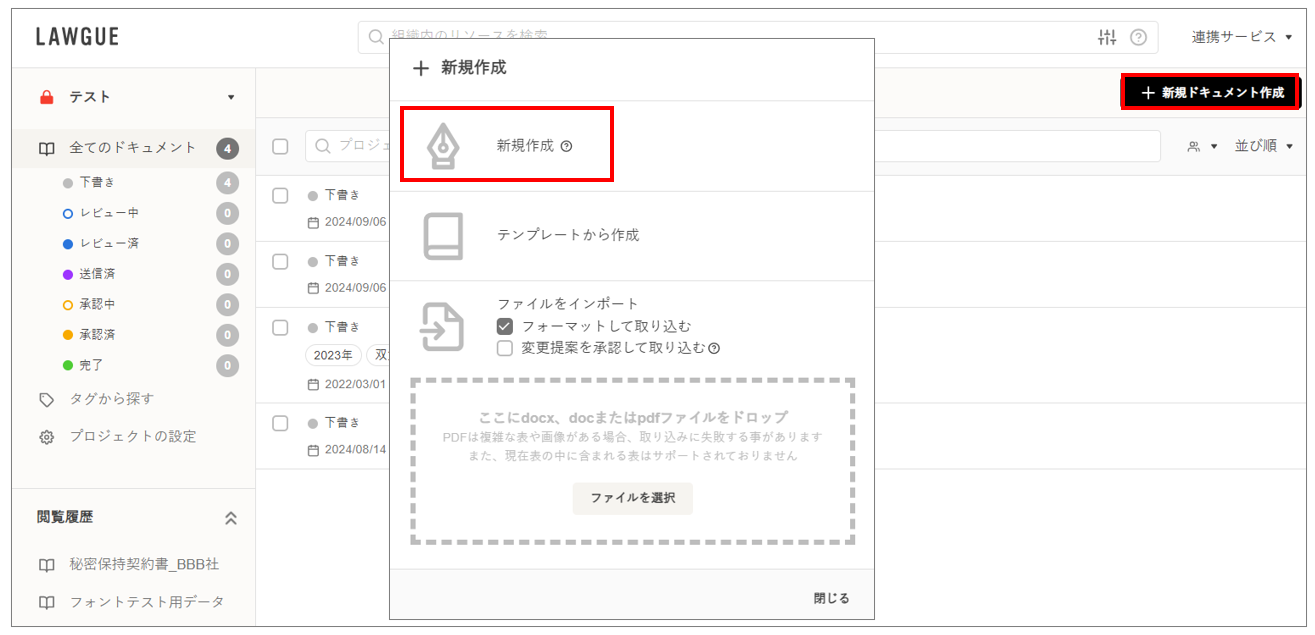Click the ファイルを選択 button
Screen dimensions: 1315x635
click(632, 498)
